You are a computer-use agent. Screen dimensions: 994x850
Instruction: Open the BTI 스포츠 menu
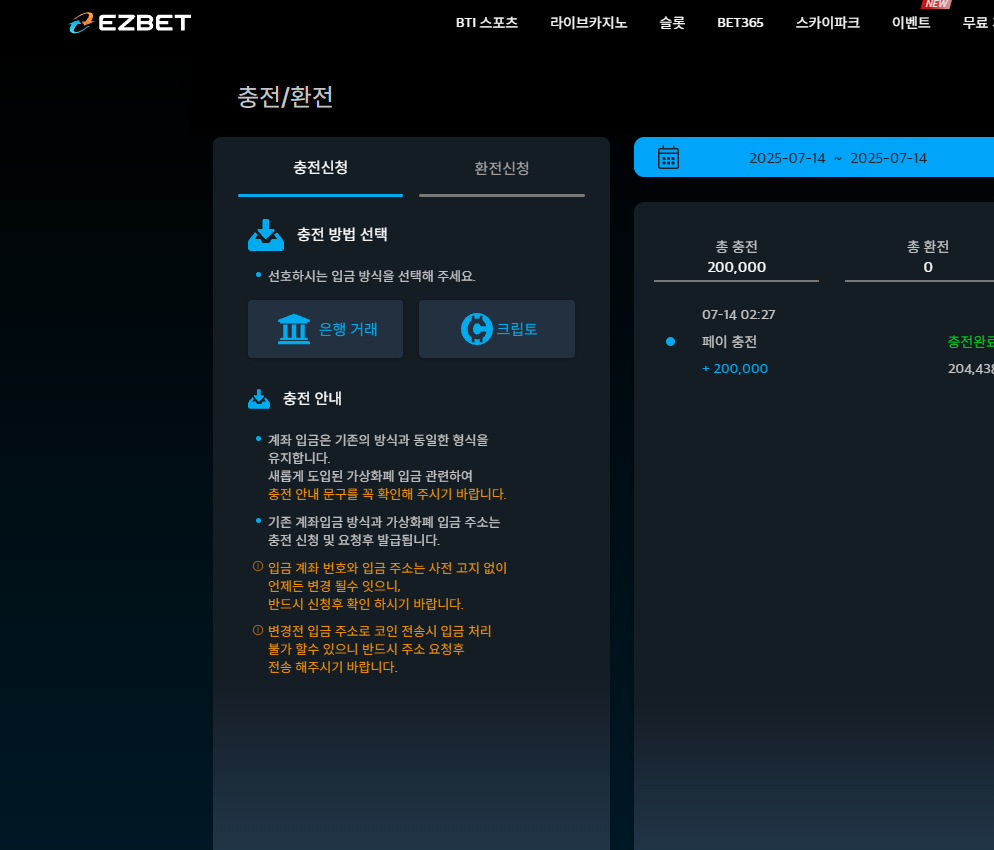point(487,23)
